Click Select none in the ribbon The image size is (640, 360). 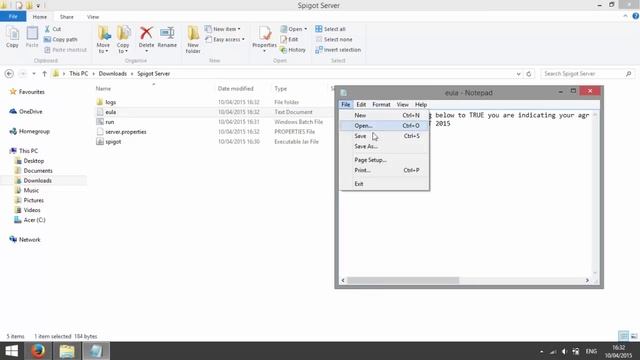[333, 40]
